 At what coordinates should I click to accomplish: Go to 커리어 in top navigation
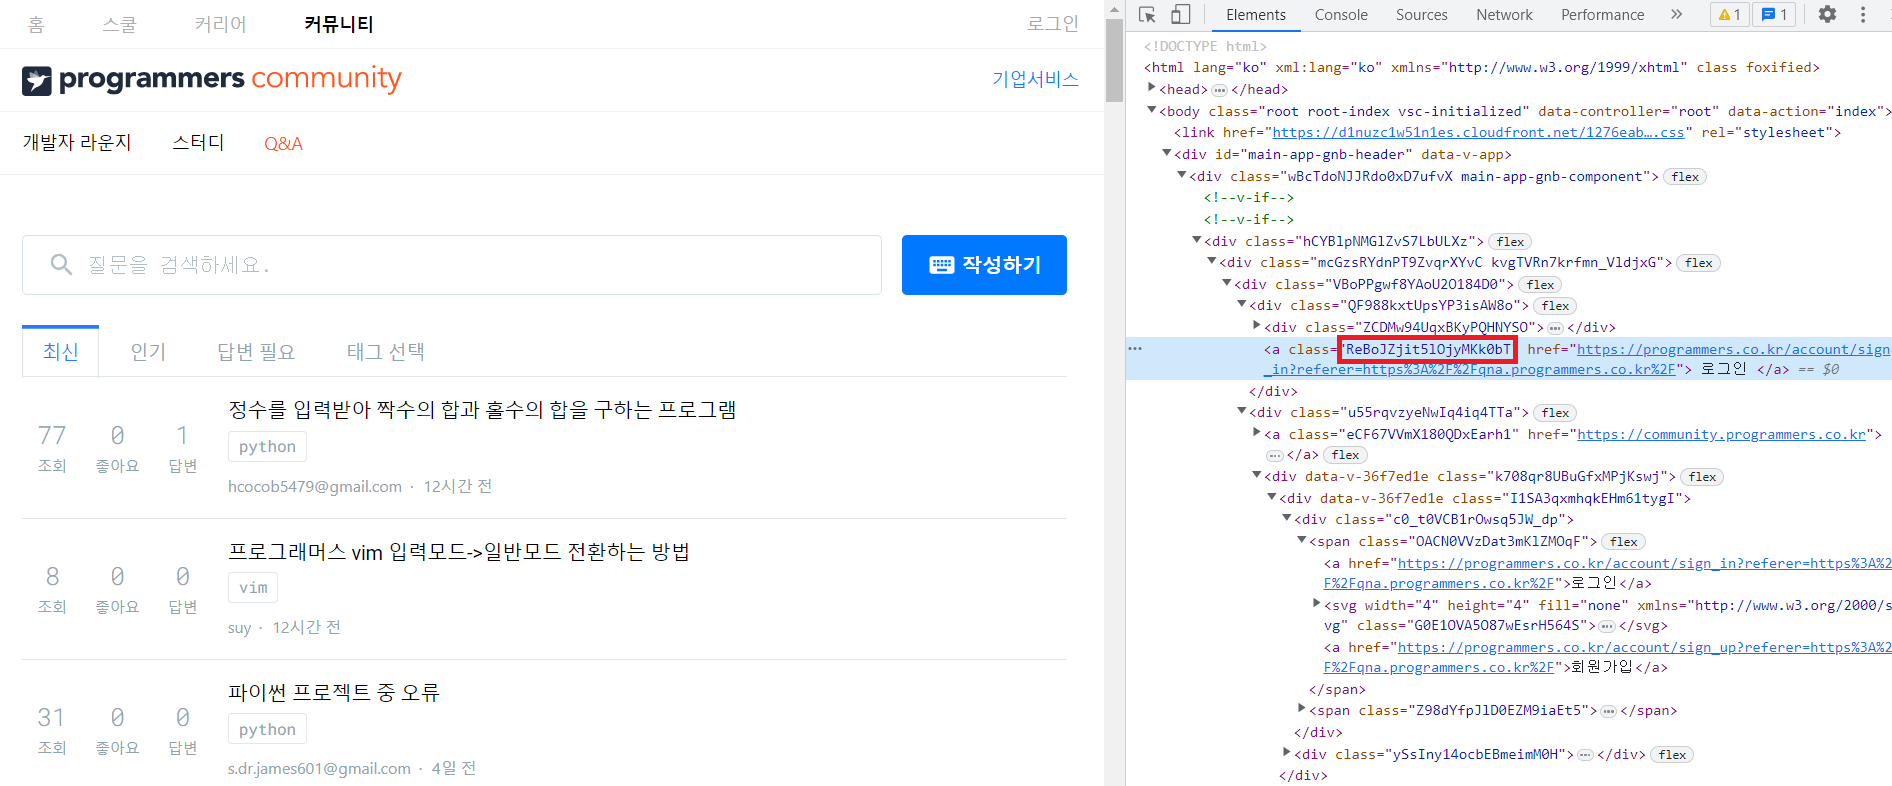(x=220, y=24)
